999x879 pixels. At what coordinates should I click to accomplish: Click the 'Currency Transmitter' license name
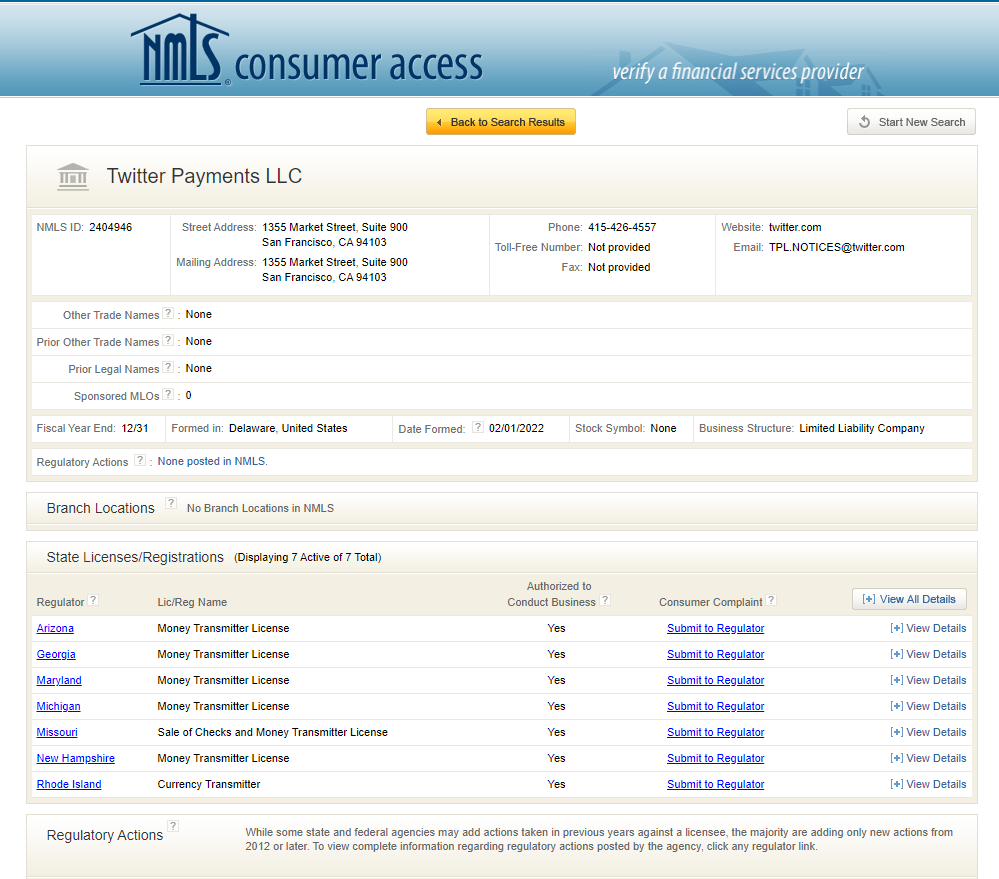209,785
